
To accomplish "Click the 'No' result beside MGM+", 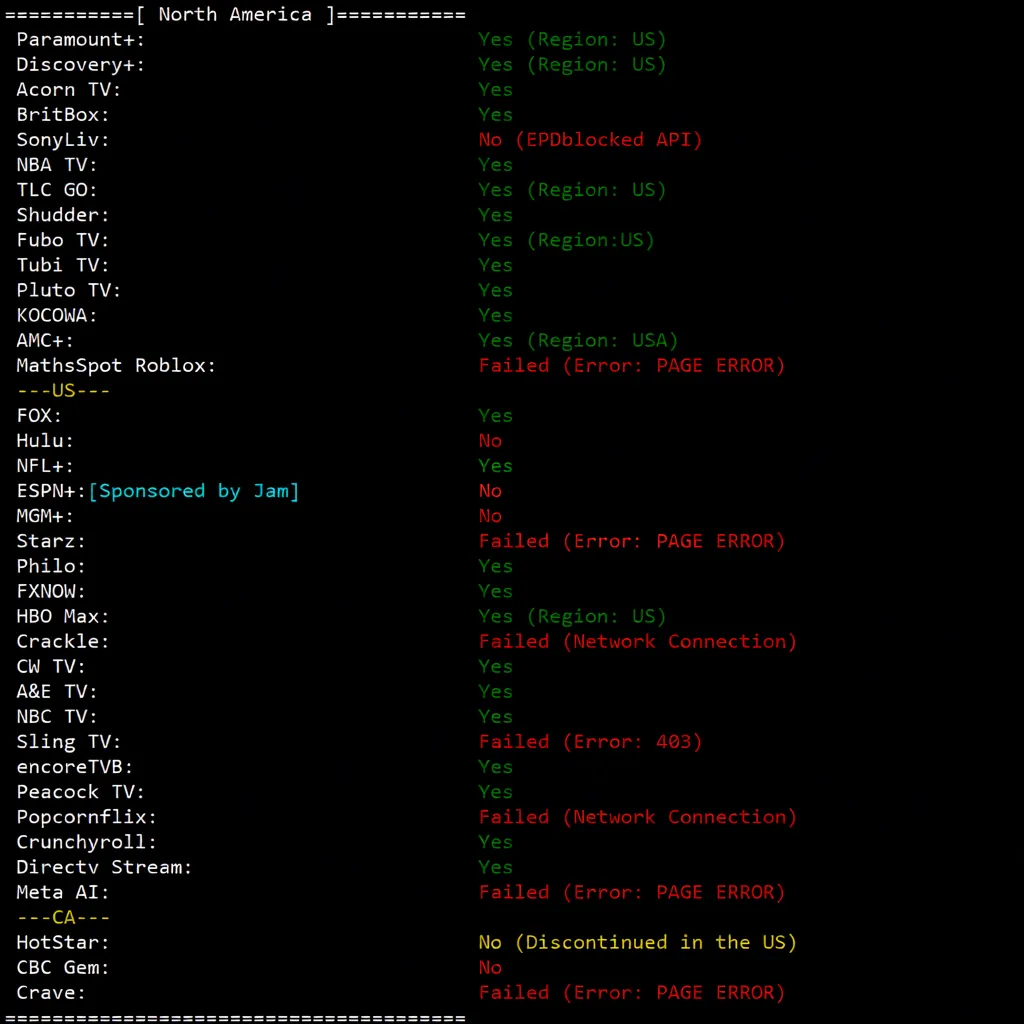I will pyautogui.click(x=490, y=516).
